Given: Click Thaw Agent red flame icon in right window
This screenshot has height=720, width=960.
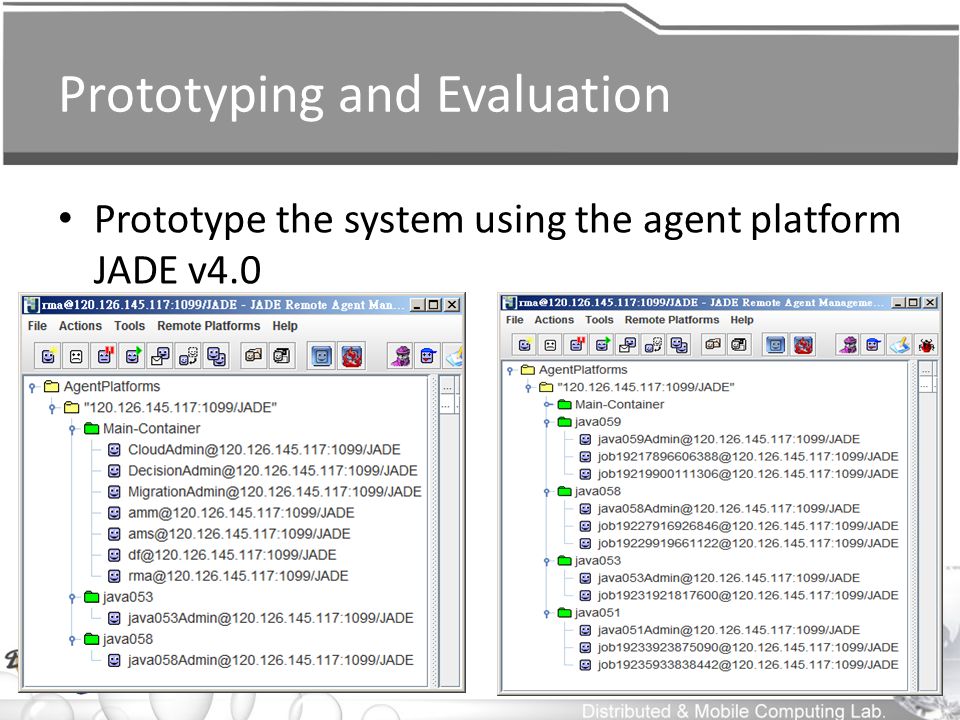Looking at the screenshot, I should click(x=803, y=345).
